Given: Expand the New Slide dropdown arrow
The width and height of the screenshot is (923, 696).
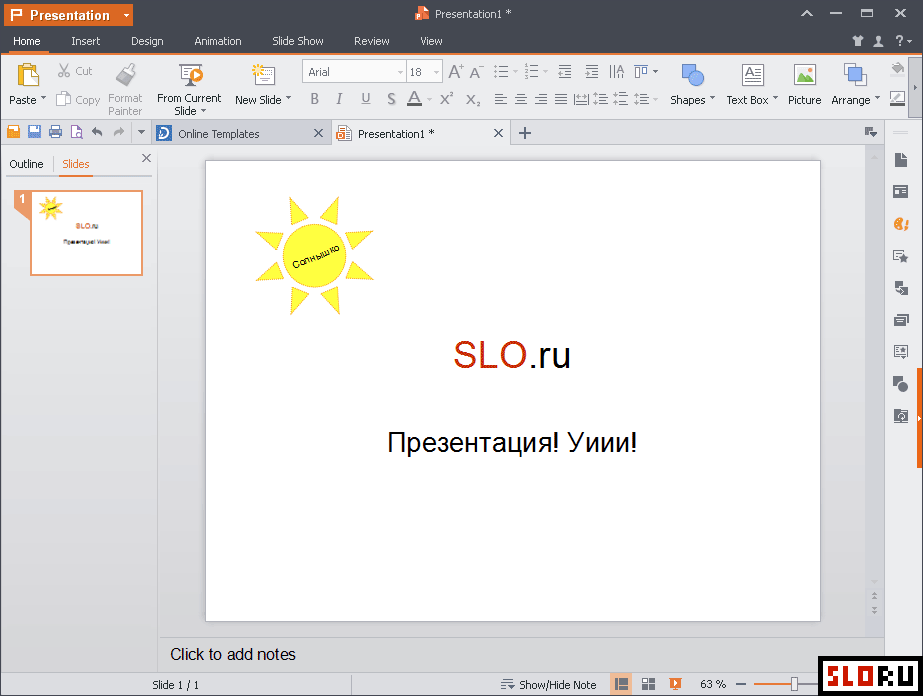Looking at the screenshot, I should (x=288, y=98).
